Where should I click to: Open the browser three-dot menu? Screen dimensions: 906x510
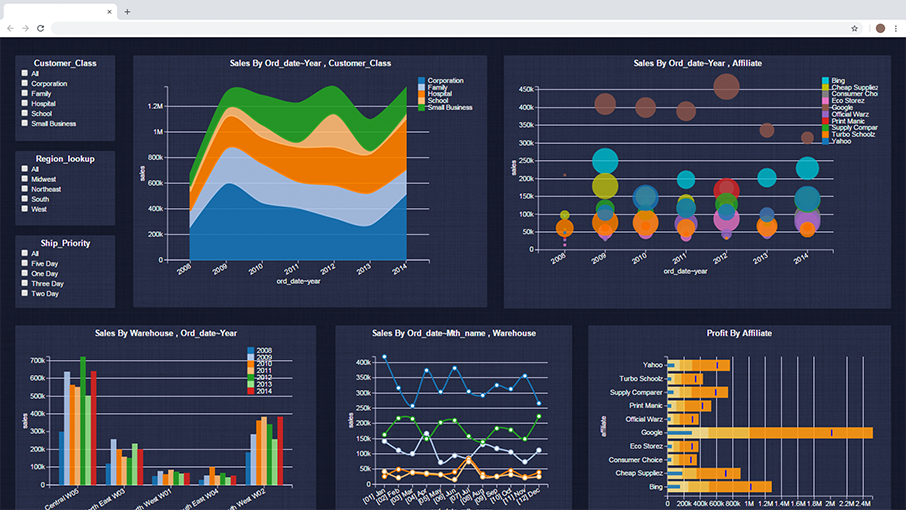tap(896, 28)
